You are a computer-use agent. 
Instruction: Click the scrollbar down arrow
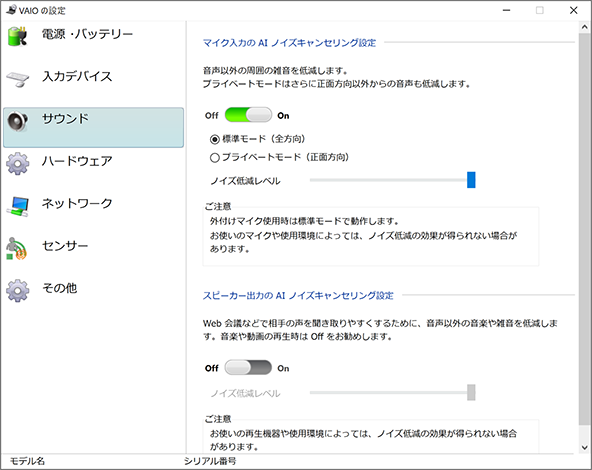click(x=584, y=447)
